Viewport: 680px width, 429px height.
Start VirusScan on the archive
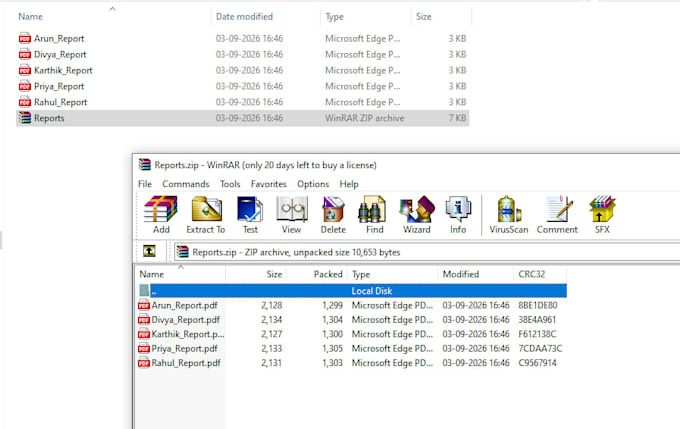(509, 215)
